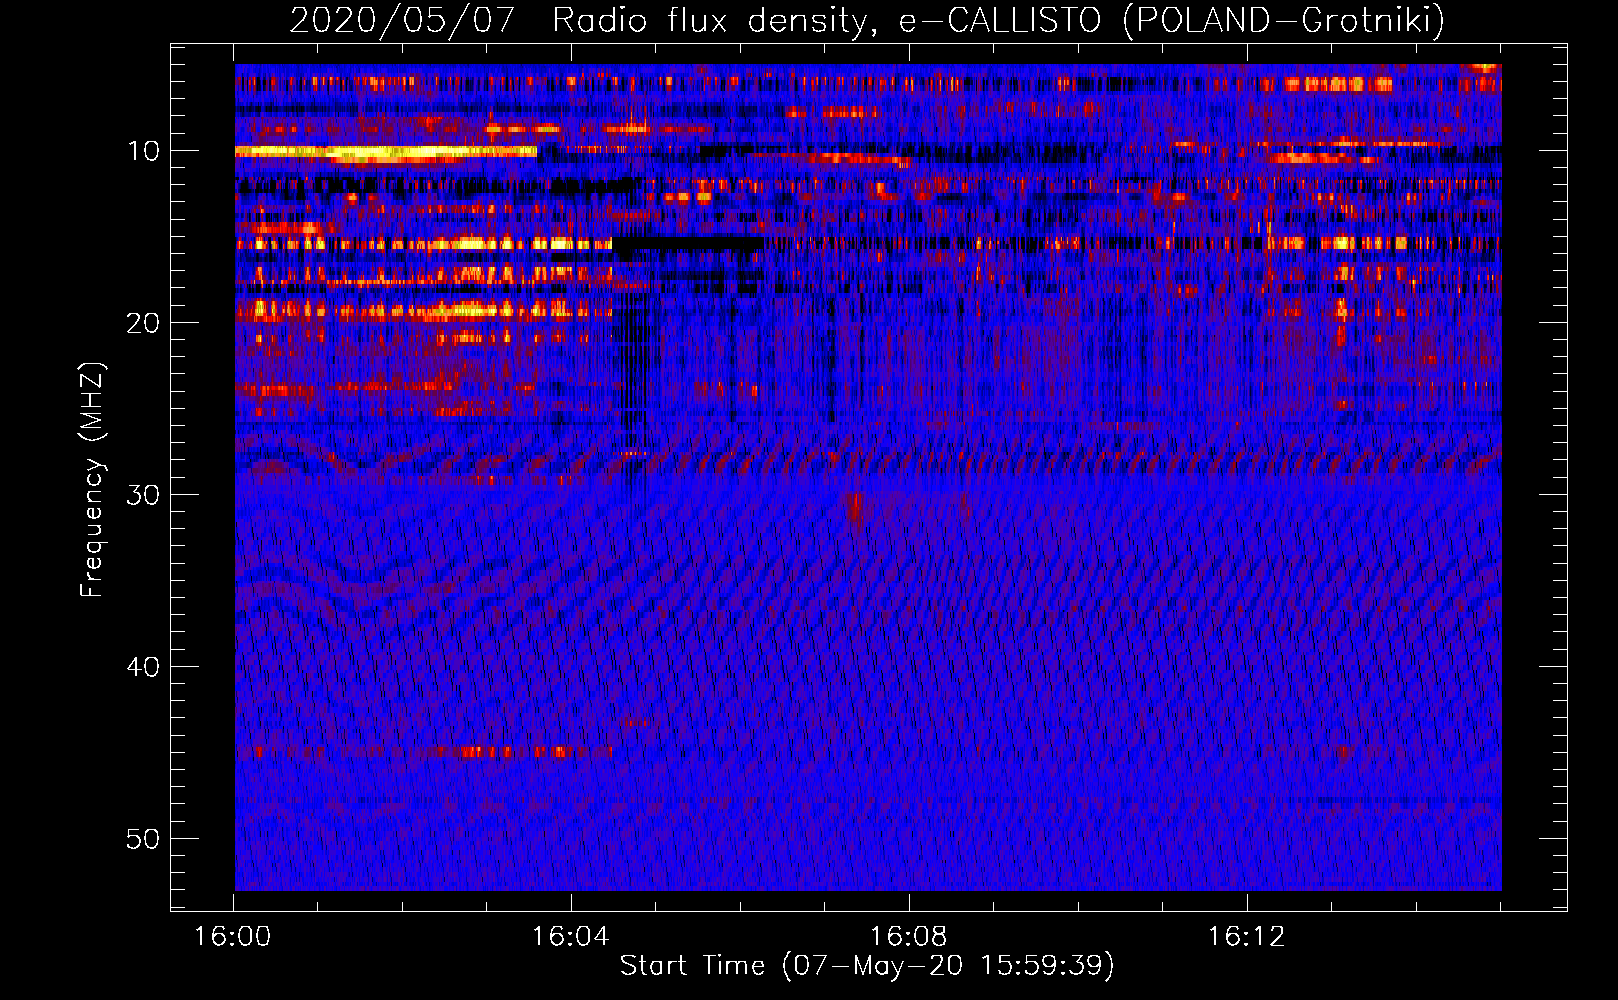1618x1000 pixels.
Task: Click the 16:08 time tick label
Action: (909, 937)
